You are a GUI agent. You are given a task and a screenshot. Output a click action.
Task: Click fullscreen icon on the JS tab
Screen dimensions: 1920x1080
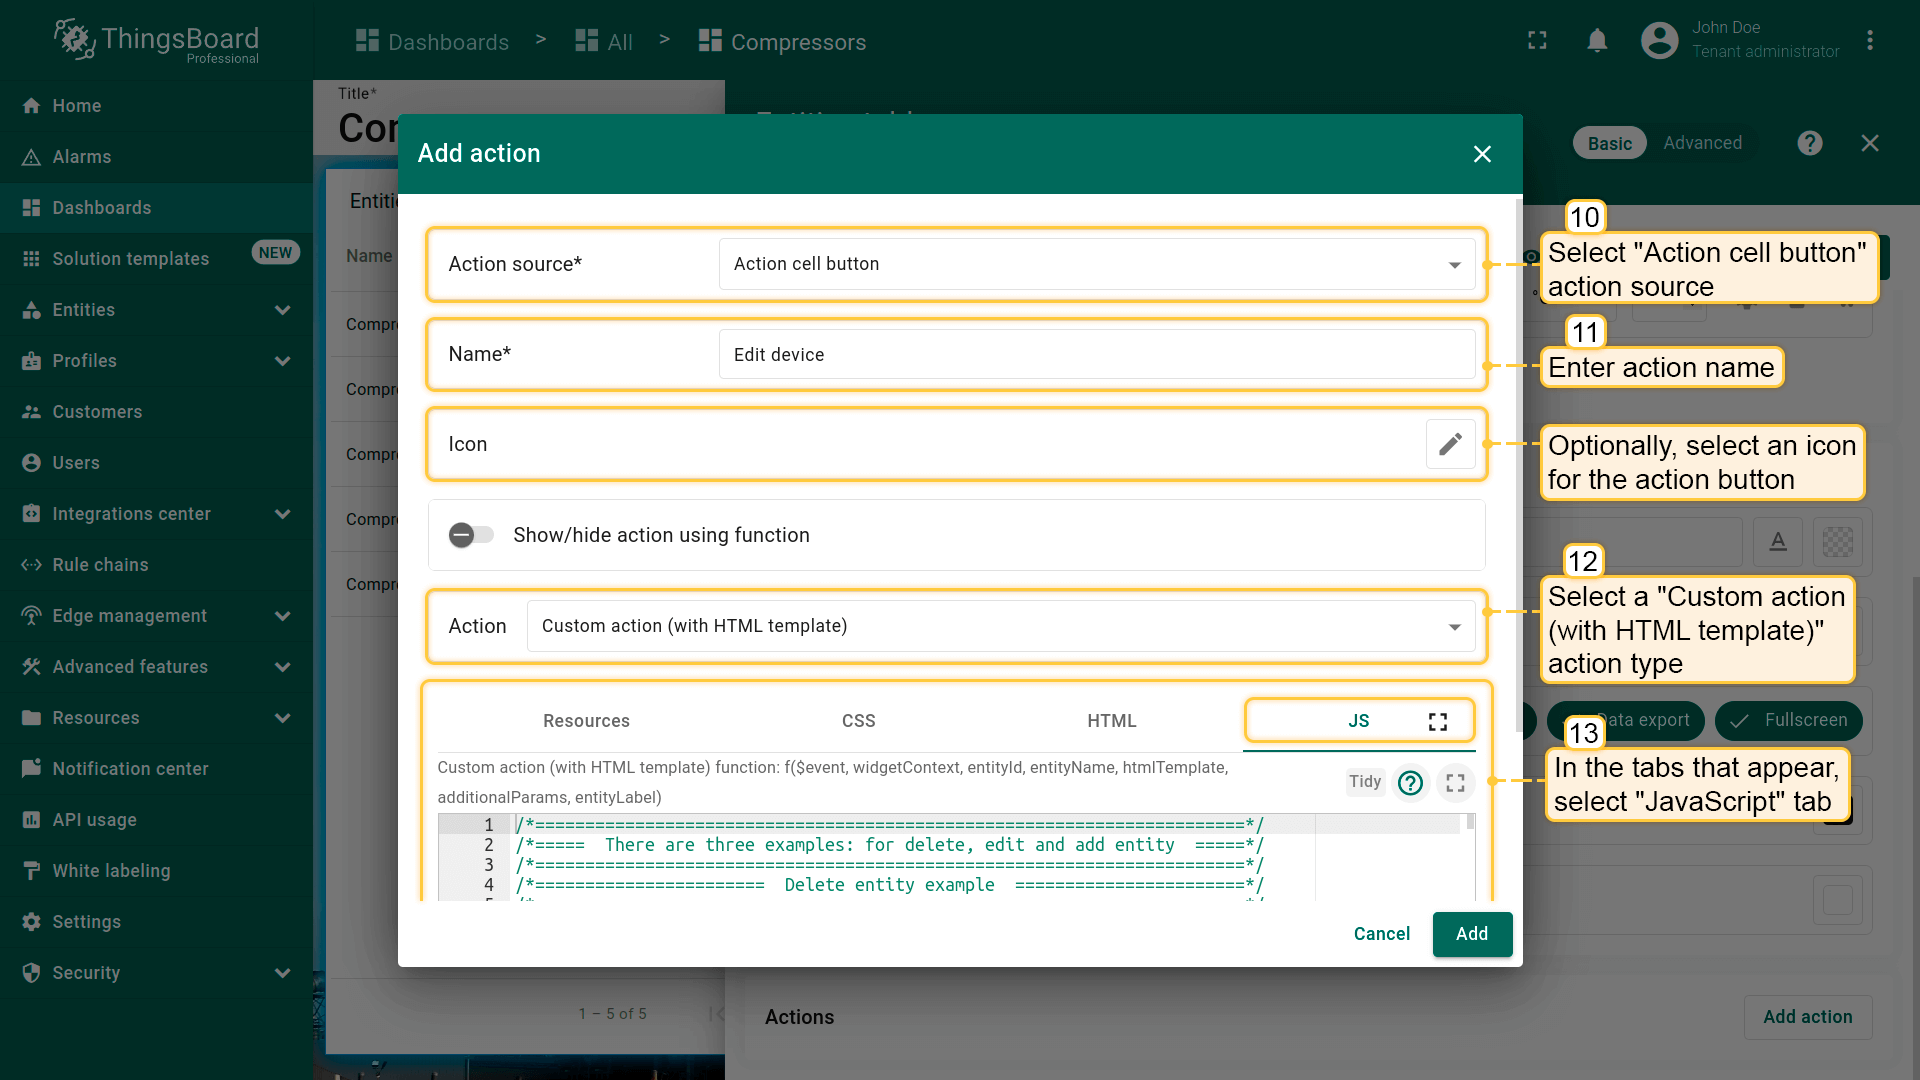coord(1437,722)
